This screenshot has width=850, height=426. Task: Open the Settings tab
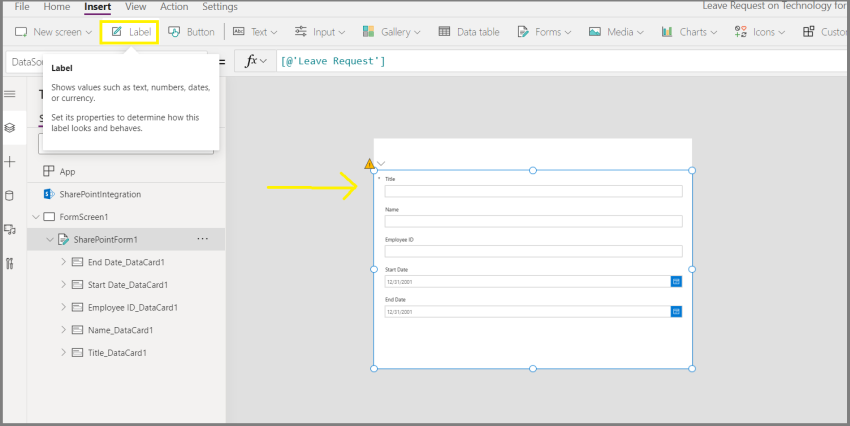[220, 7]
